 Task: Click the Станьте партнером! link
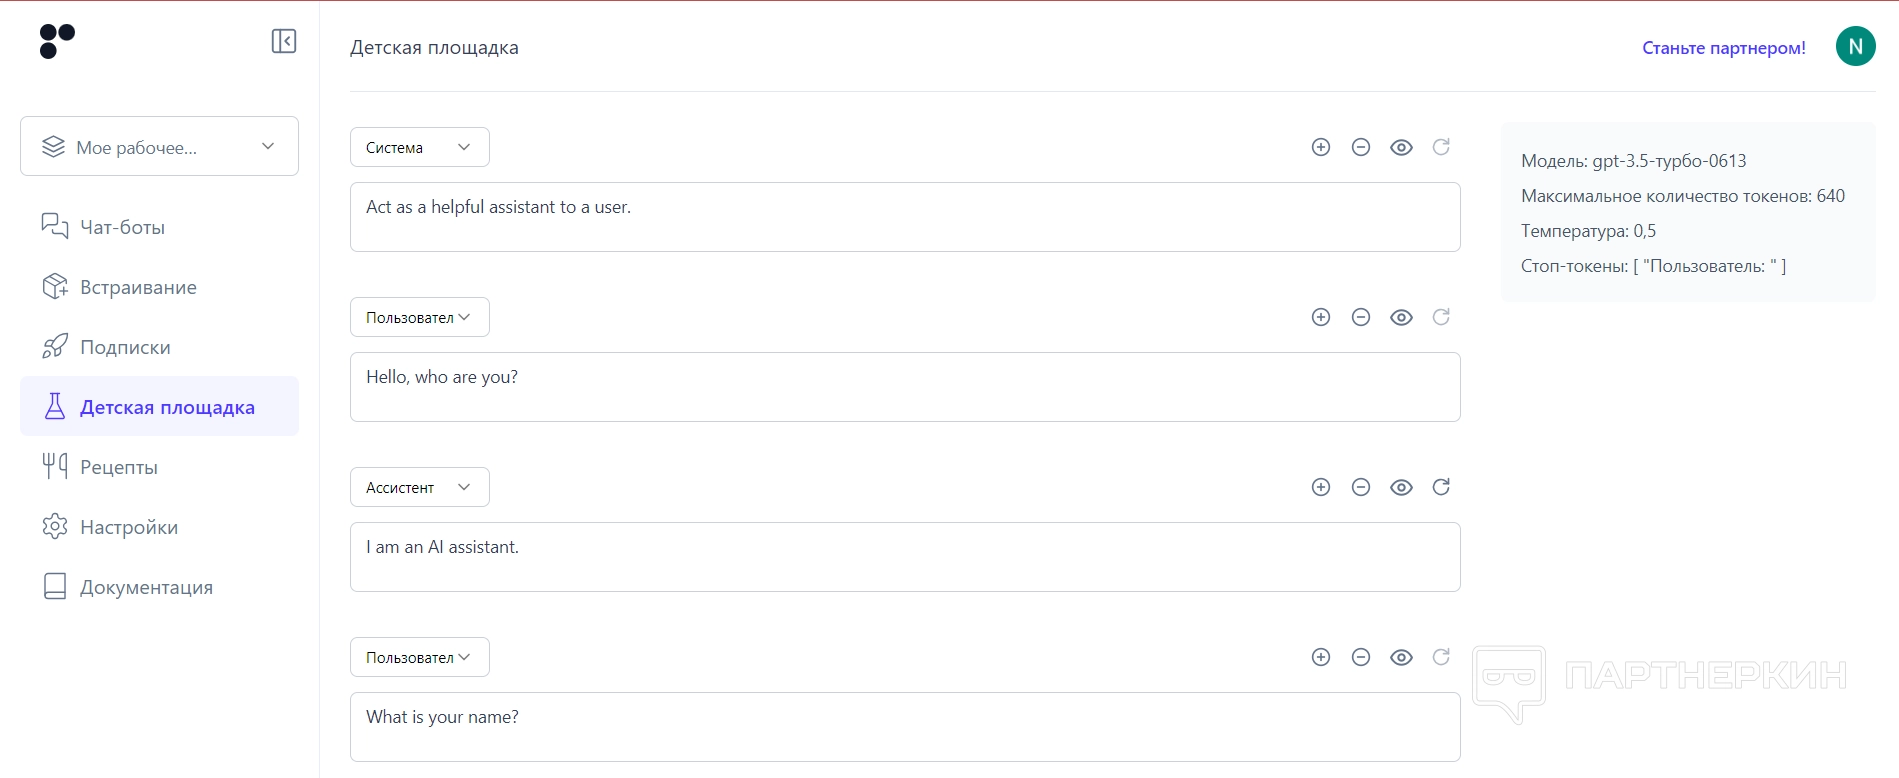1723,48
